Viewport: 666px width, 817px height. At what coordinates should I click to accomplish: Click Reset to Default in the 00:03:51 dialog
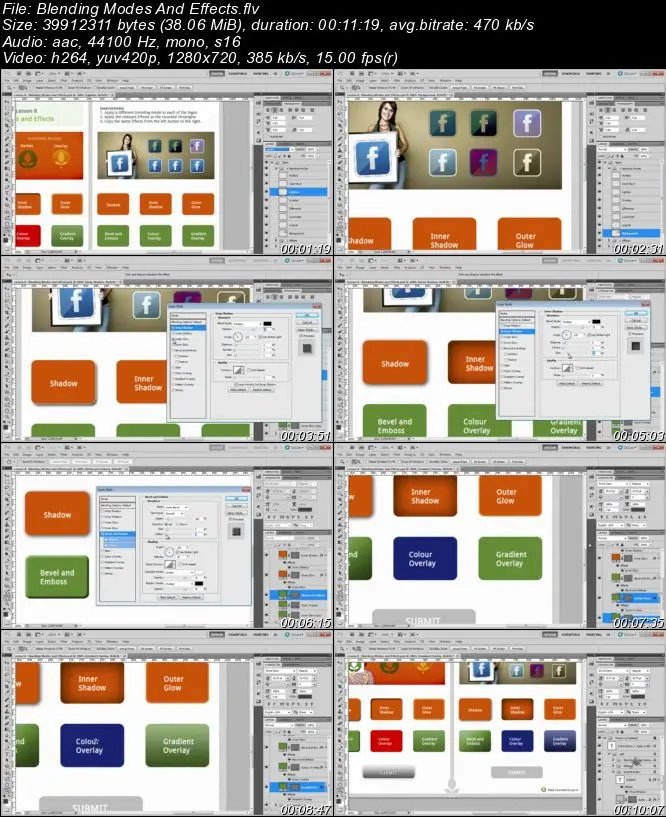pyautogui.click(x=262, y=390)
